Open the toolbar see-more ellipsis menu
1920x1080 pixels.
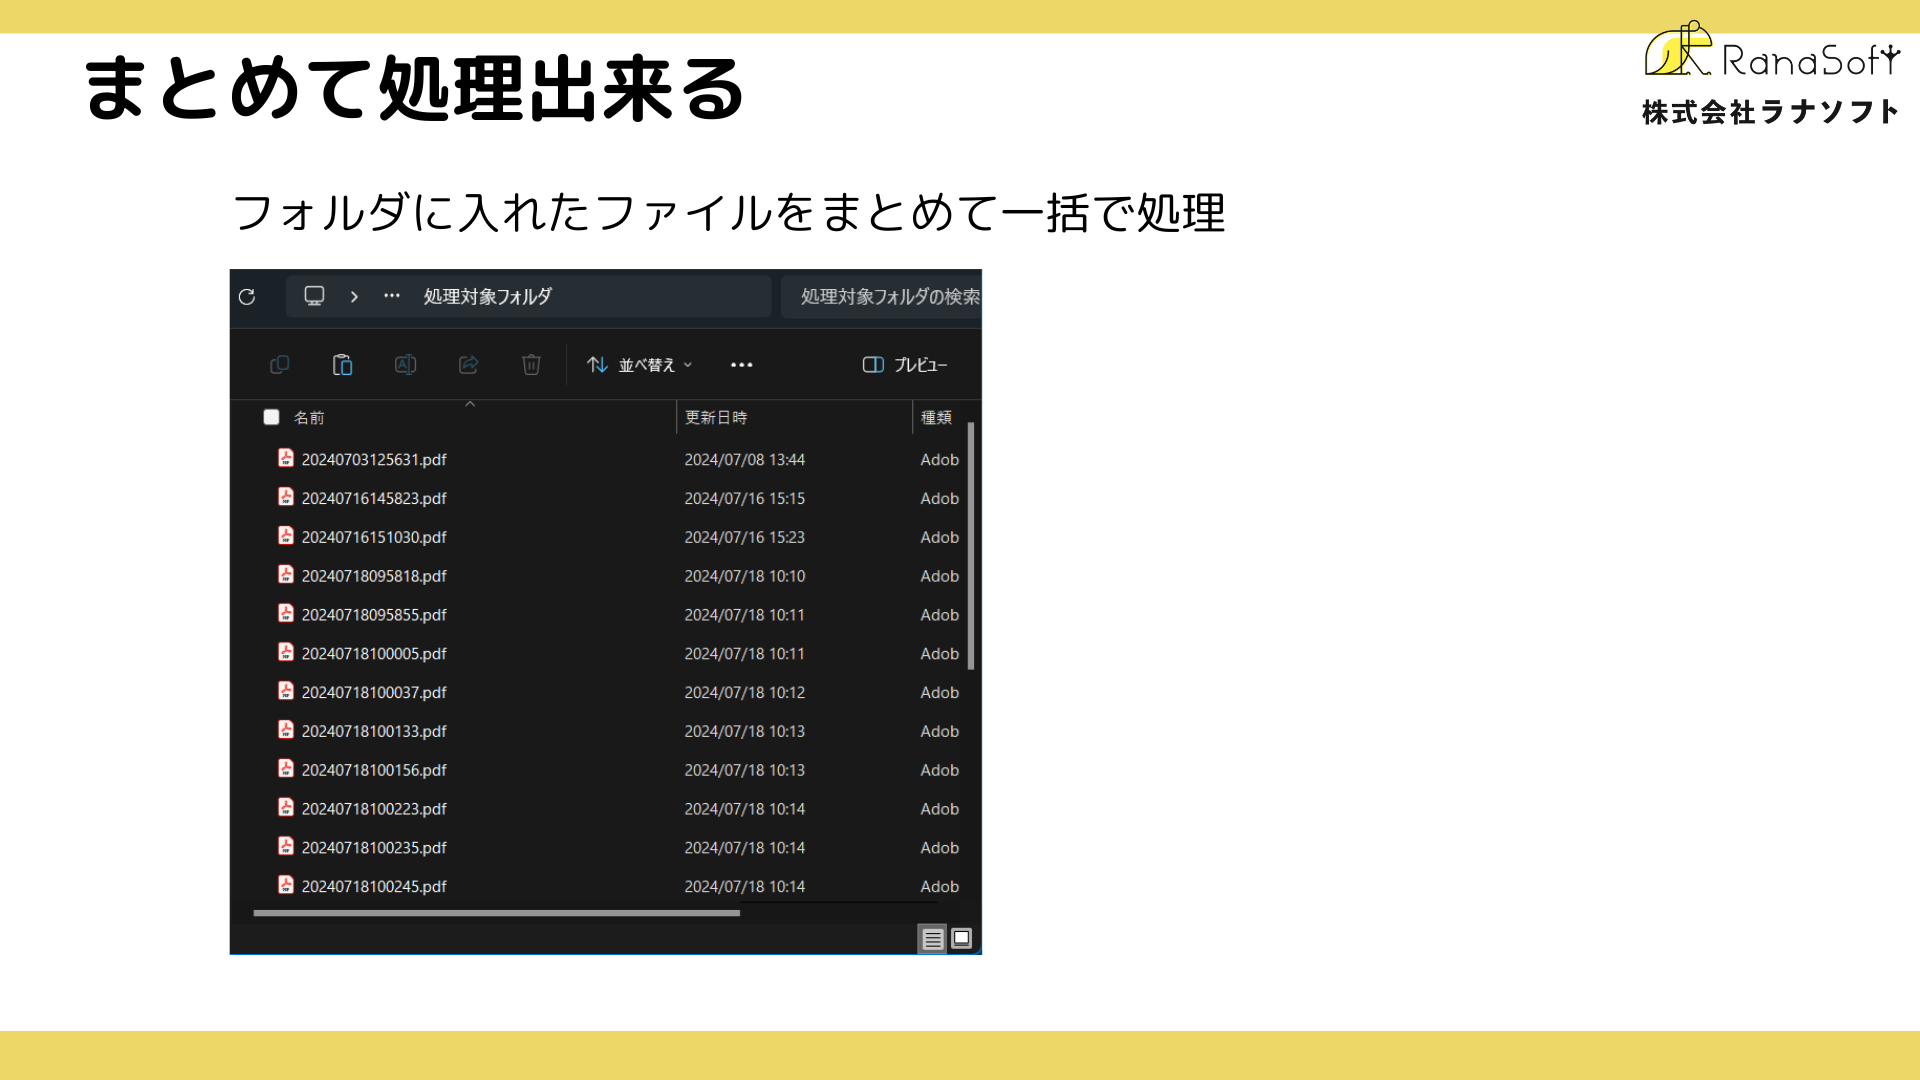[741, 365]
